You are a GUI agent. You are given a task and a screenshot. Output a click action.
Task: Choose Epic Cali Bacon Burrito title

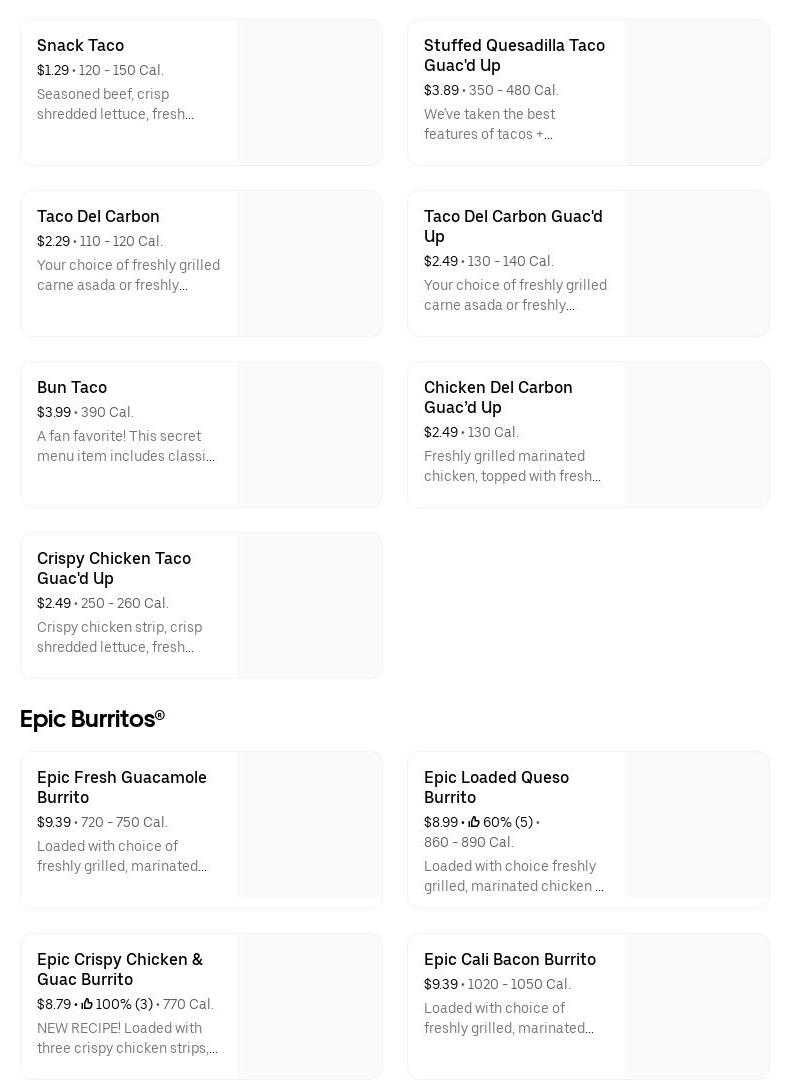[x=510, y=959]
